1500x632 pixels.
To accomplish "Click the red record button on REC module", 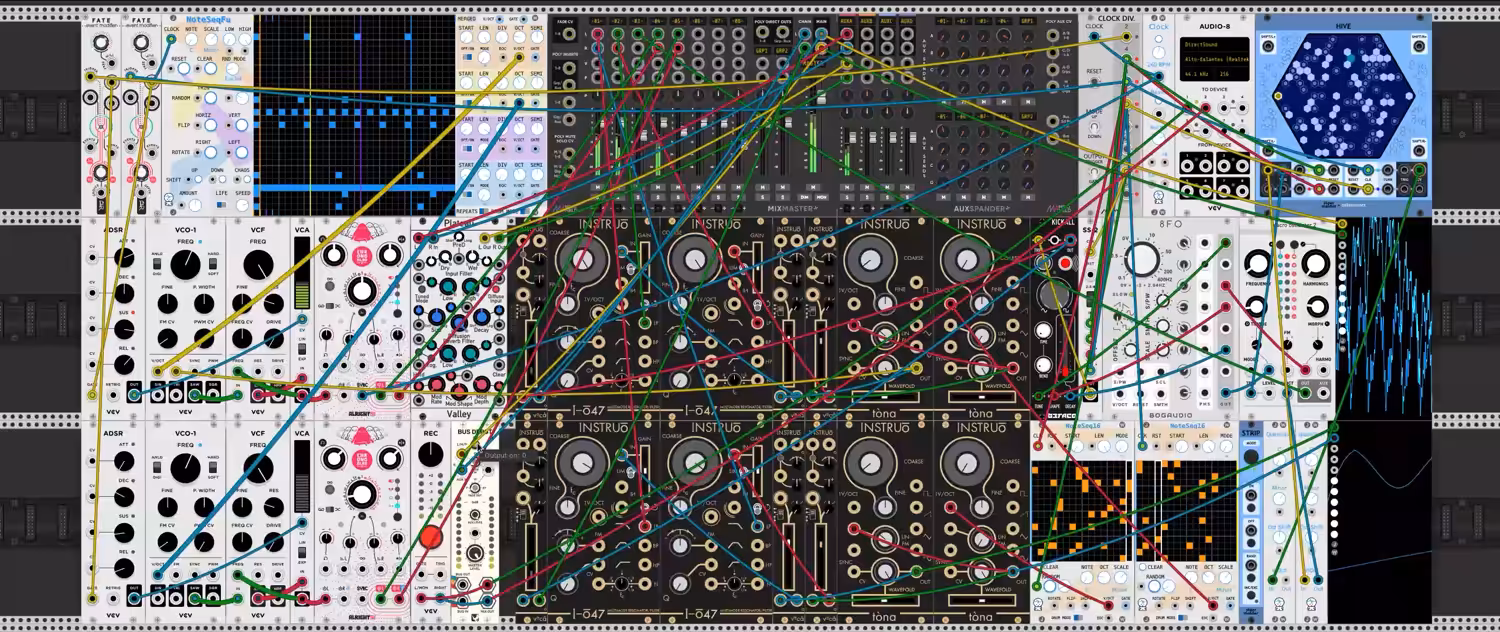I will 430,537.
